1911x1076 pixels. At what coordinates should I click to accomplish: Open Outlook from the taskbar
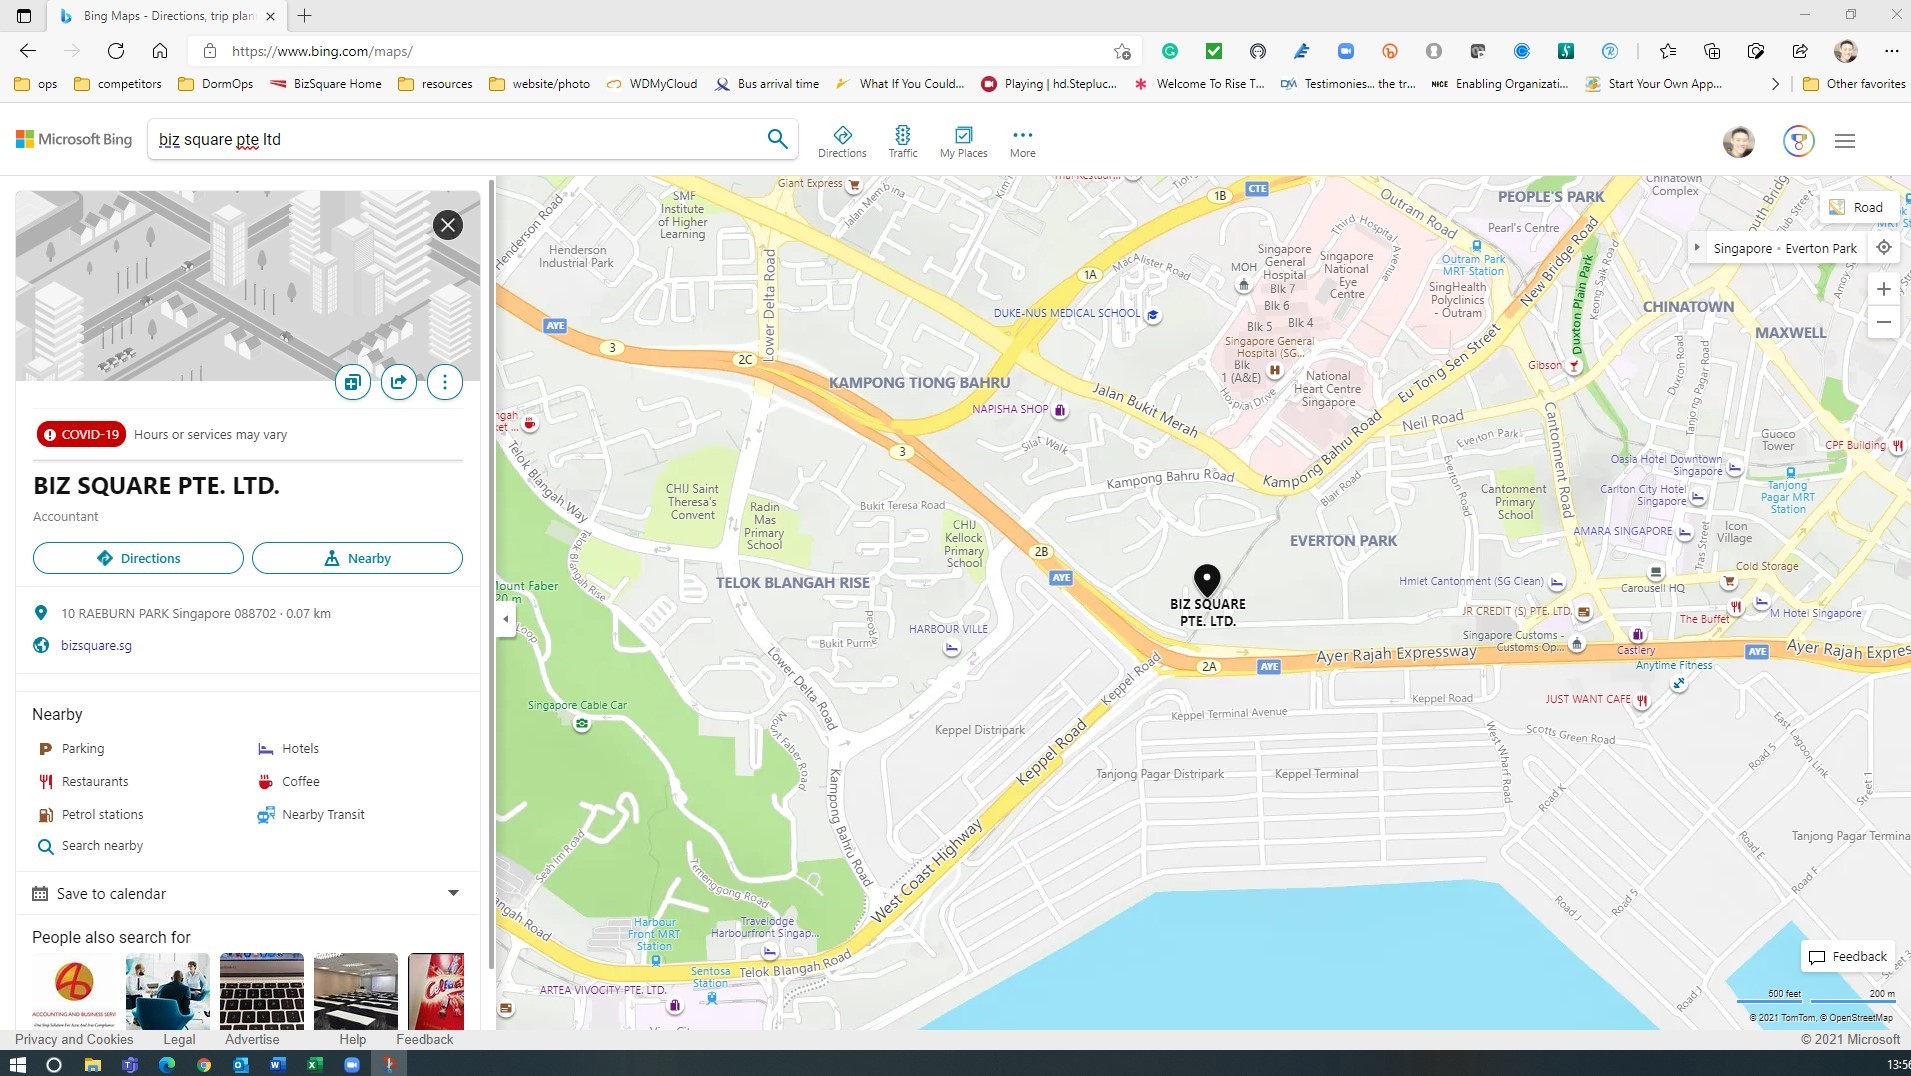click(x=241, y=1064)
